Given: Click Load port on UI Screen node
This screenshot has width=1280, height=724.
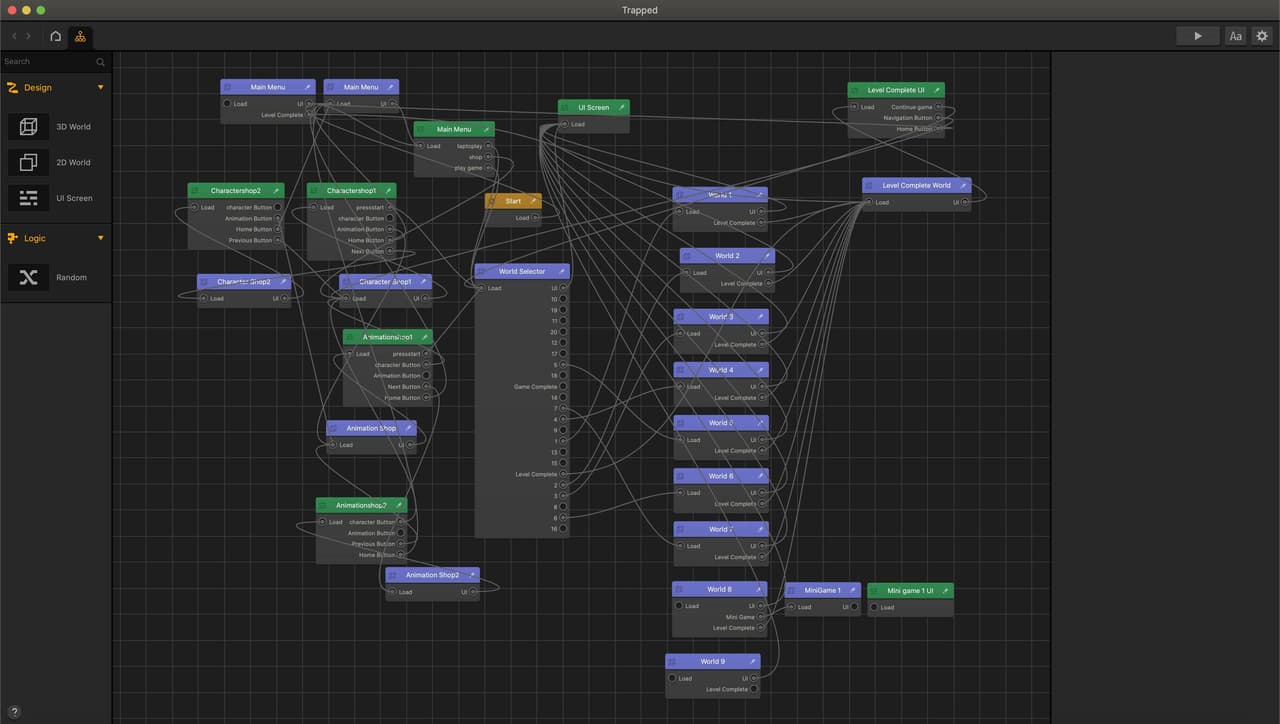Looking at the screenshot, I should (565, 124).
